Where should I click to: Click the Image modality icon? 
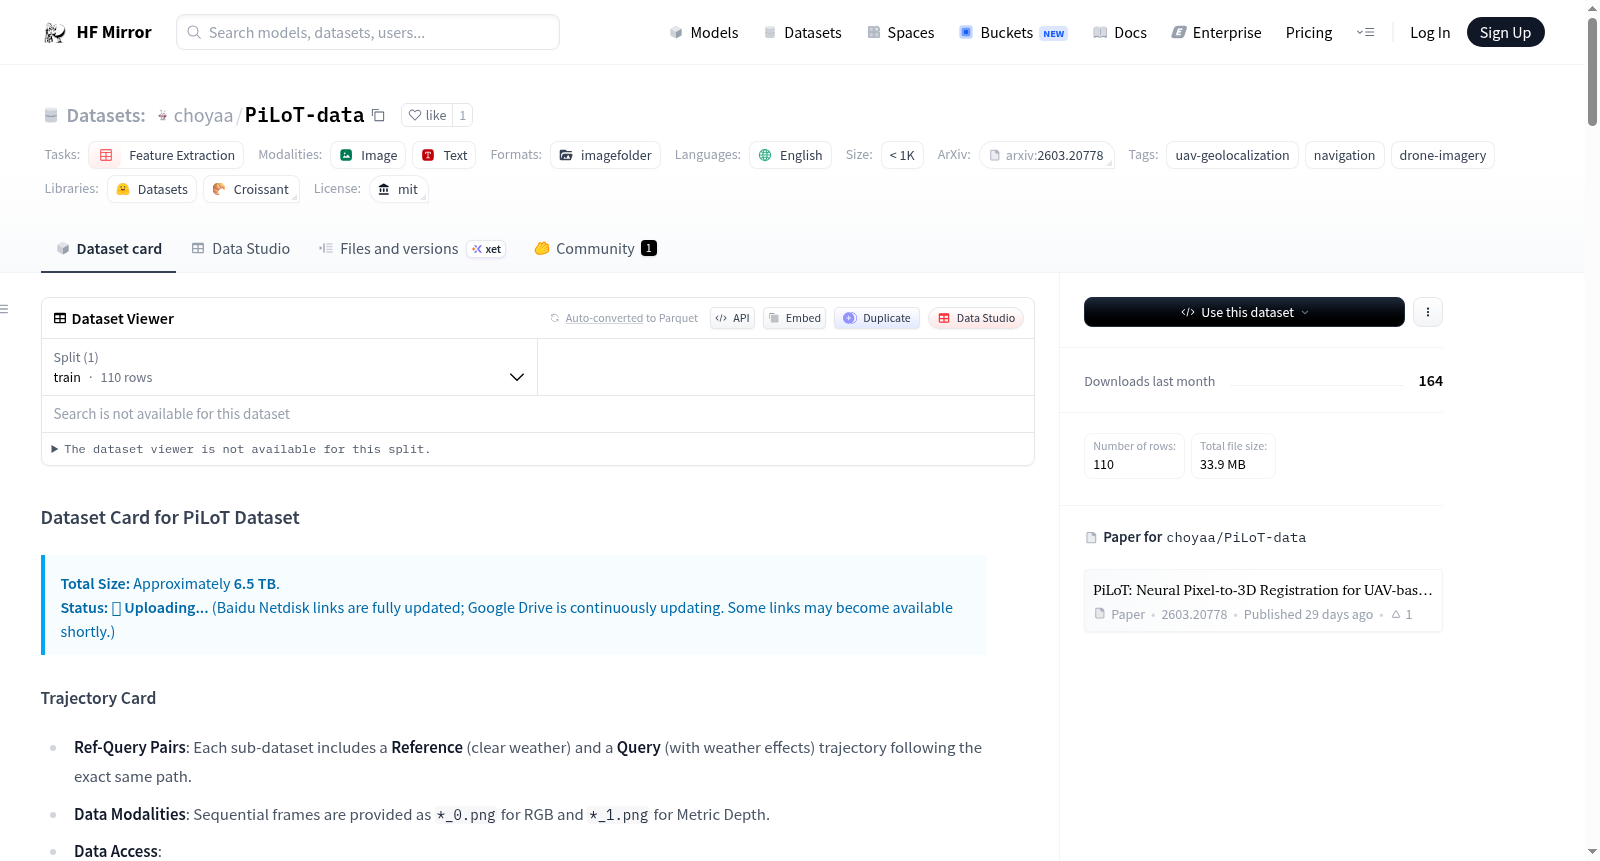pos(346,155)
